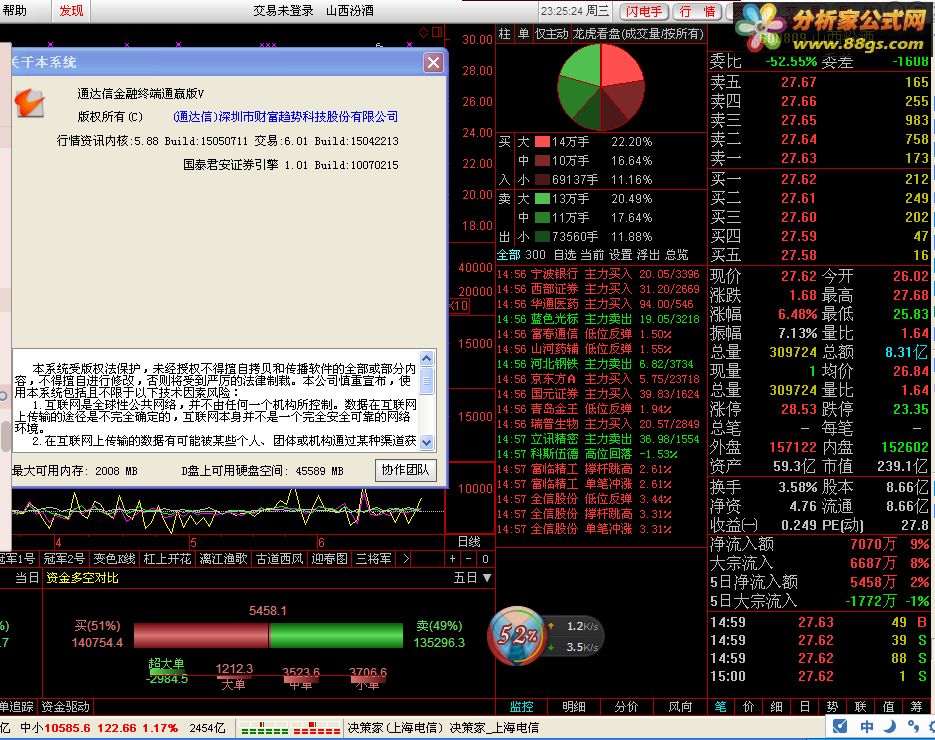
Task: Click the 闪电手 button
Action: click(x=644, y=11)
